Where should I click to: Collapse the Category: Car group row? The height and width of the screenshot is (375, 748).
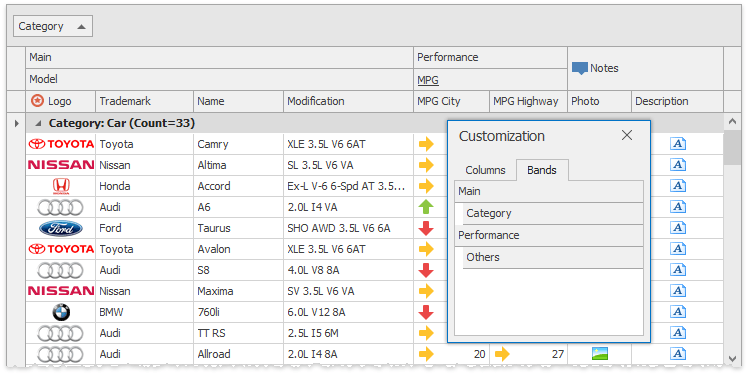(38, 124)
